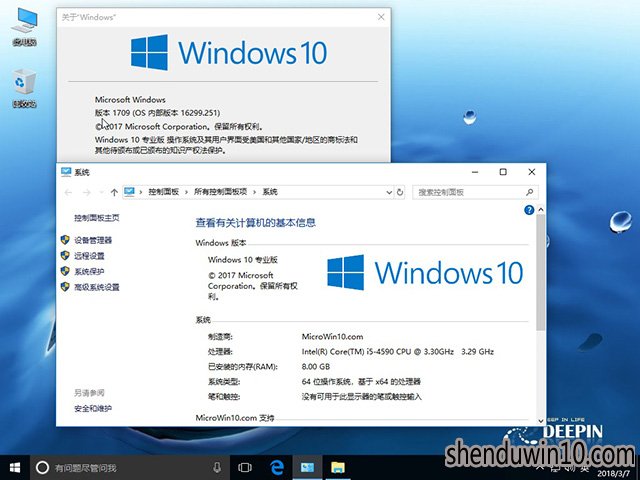Viewport: 640px width, 480px height.
Task: Select the 8.00 GB memory value
Action: coord(316,367)
